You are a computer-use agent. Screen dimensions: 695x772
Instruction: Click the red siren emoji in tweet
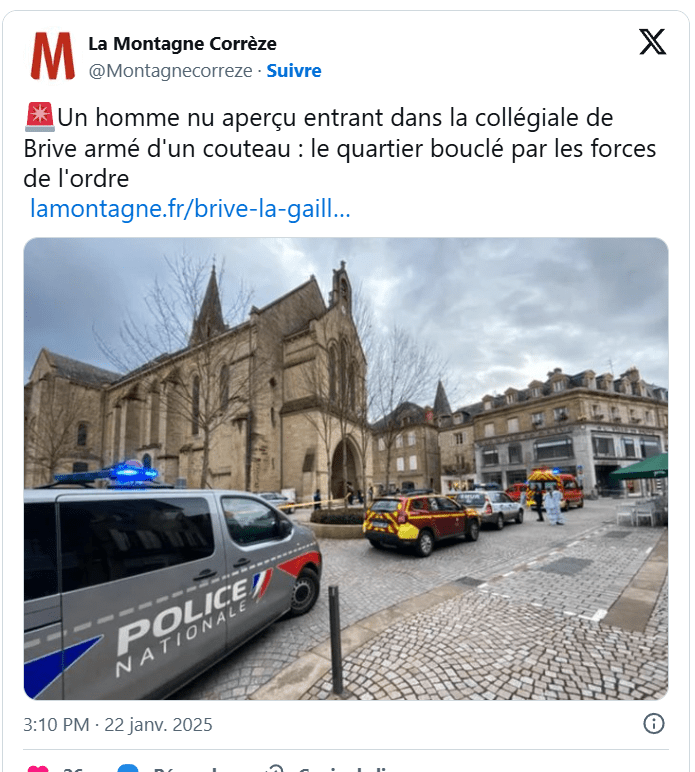[x=39, y=117]
